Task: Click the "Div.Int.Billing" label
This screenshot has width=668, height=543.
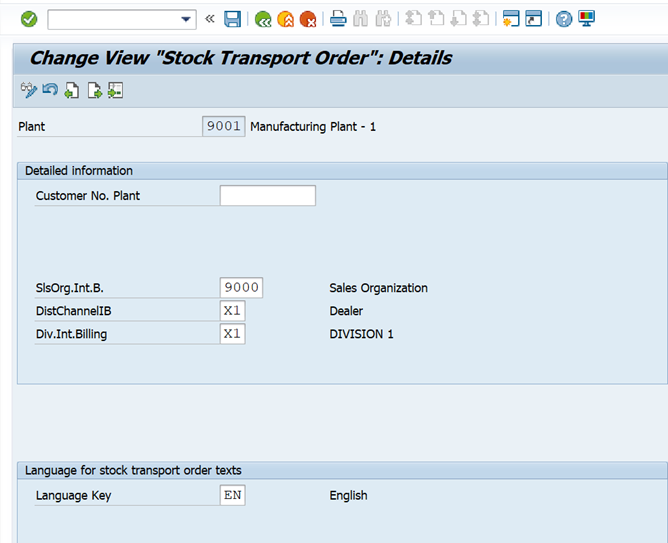Action: pos(71,334)
